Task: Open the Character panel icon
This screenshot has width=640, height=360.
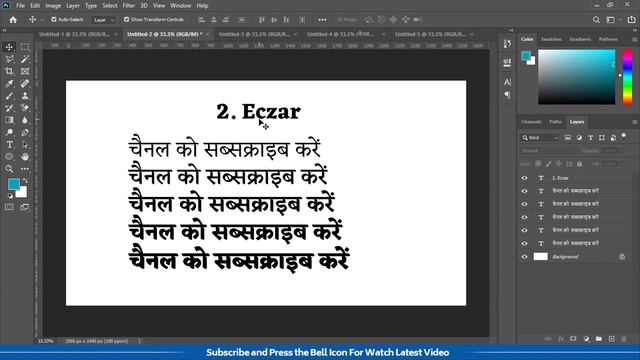Action: [x=507, y=82]
